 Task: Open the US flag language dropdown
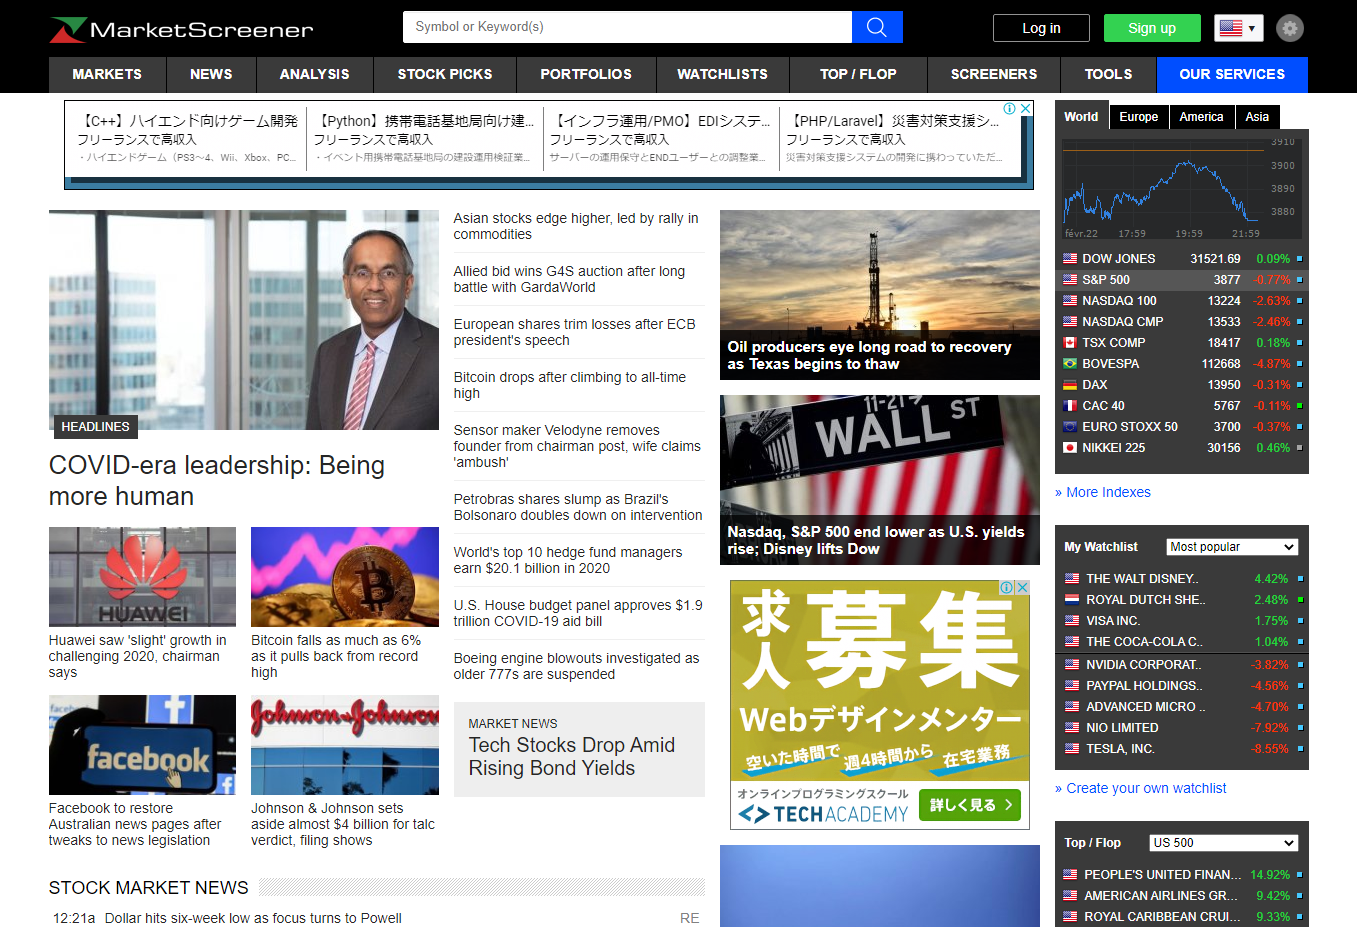click(1238, 28)
